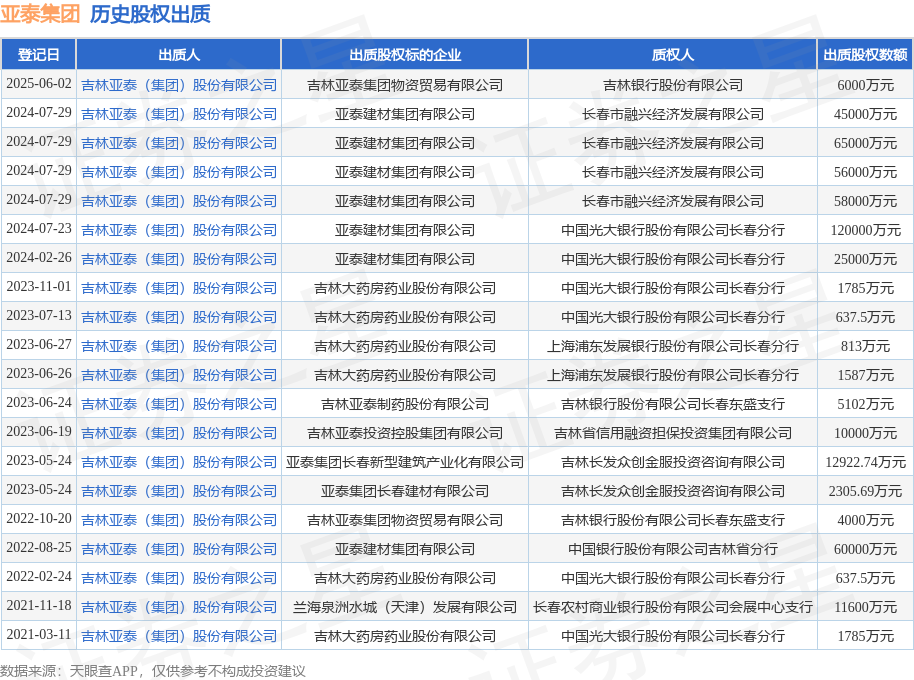Image resolution: width=914 pixels, height=680 pixels.
Task: Open the pledgor link in the 2023-11-01 row
Action: click(x=179, y=288)
